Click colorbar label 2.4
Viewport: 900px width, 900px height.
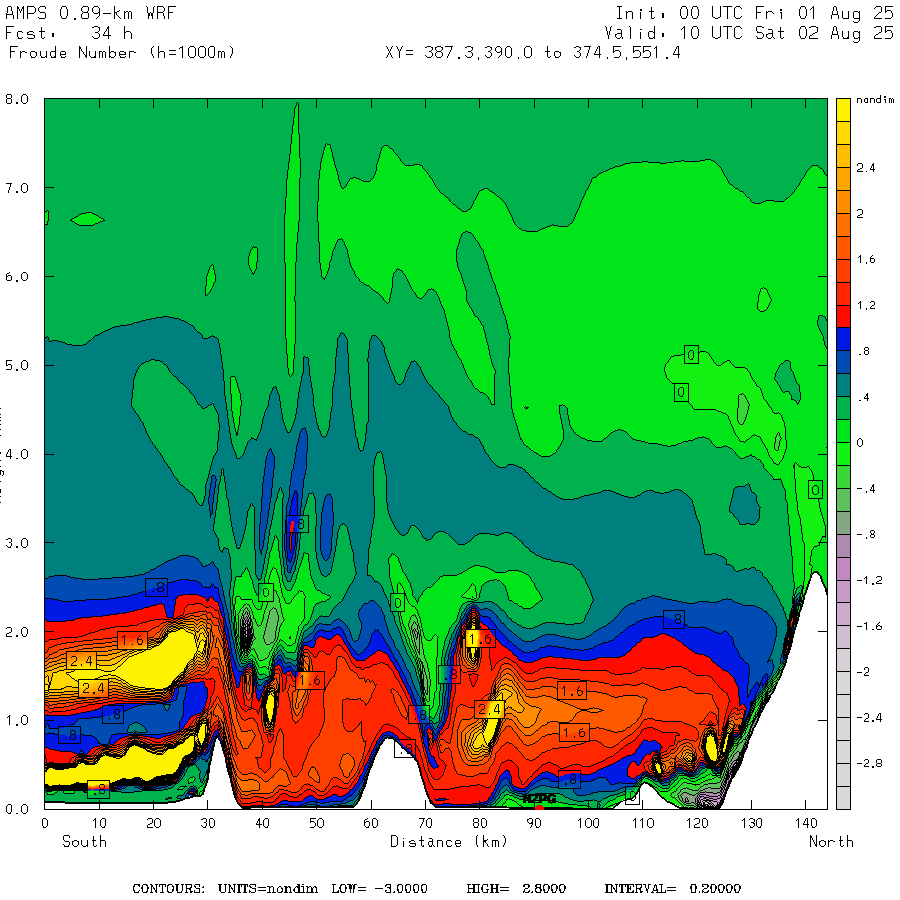[866, 168]
